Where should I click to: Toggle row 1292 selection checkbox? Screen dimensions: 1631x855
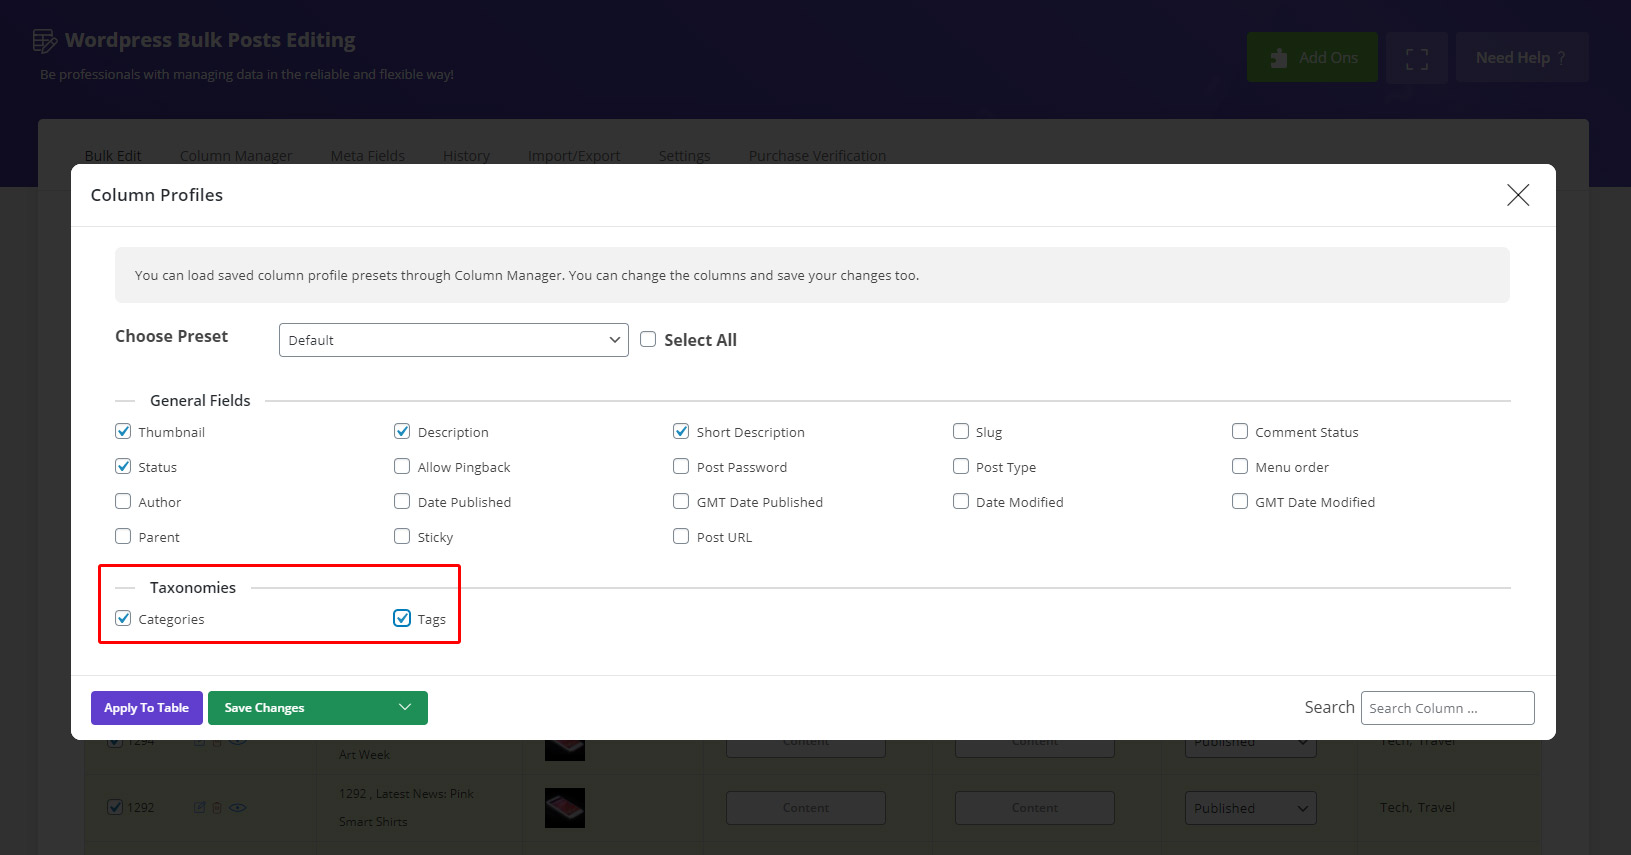[115, 807]
